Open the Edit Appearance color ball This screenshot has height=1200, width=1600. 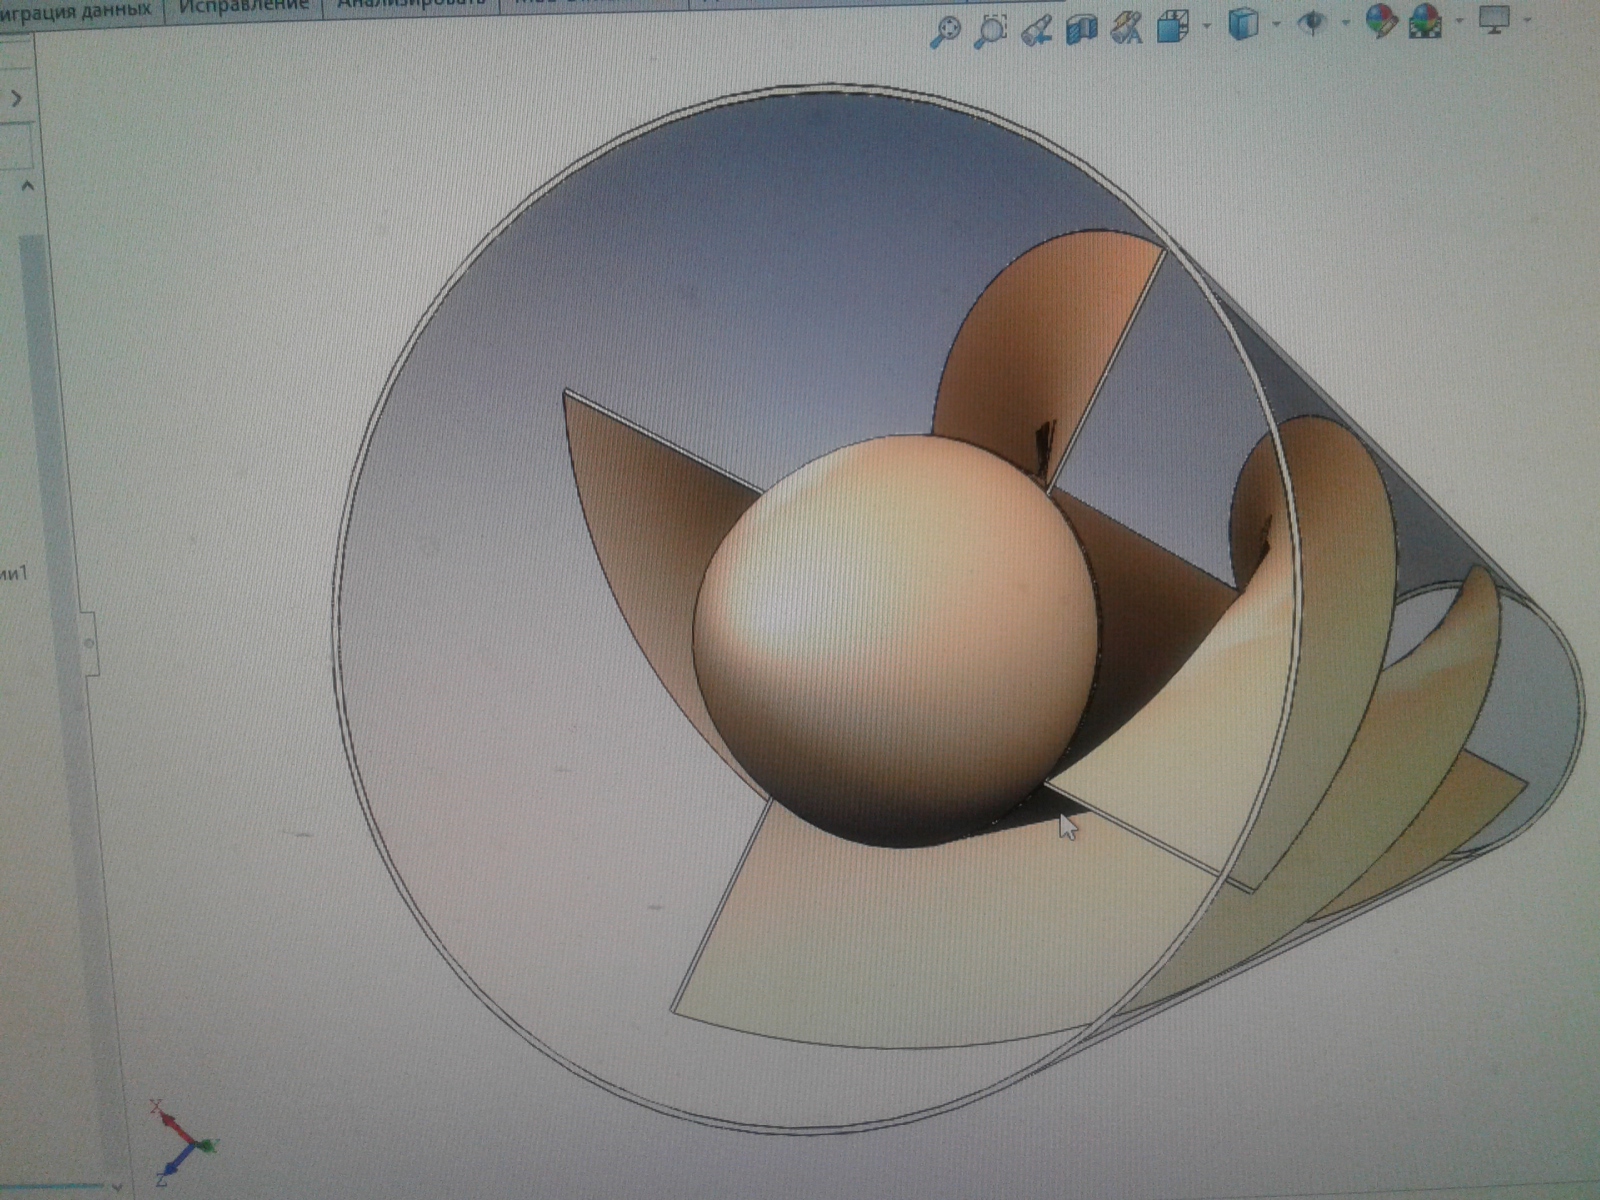pos(1380,20)
